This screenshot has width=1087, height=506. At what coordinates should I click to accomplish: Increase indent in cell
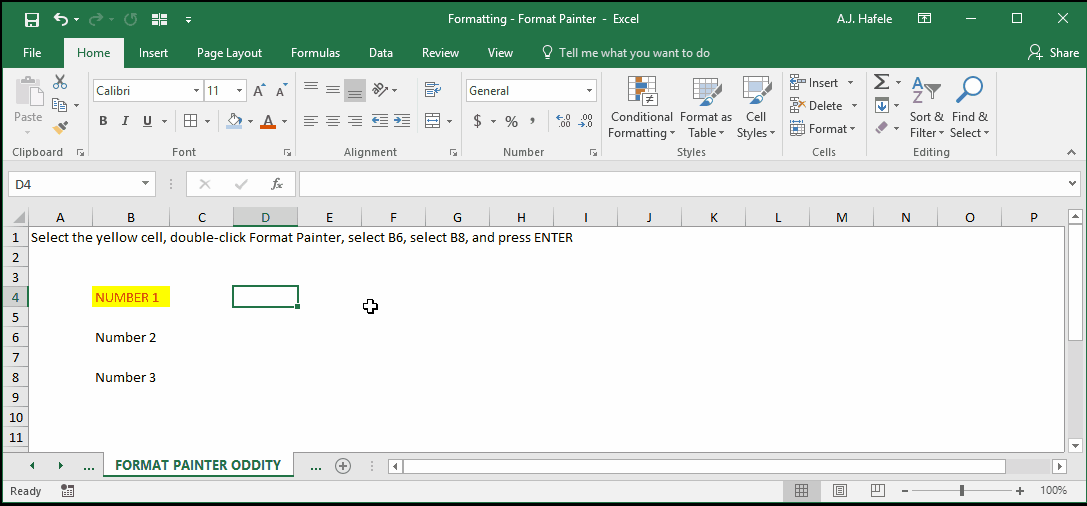(x=401, y=121)
